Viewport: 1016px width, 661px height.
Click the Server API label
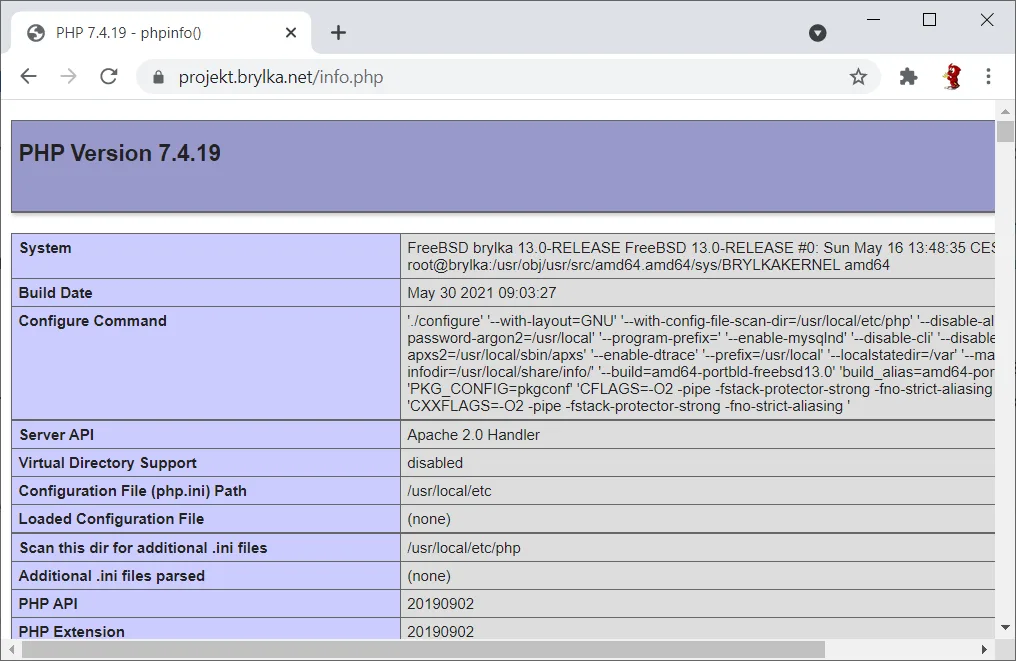tap(56, 435)
